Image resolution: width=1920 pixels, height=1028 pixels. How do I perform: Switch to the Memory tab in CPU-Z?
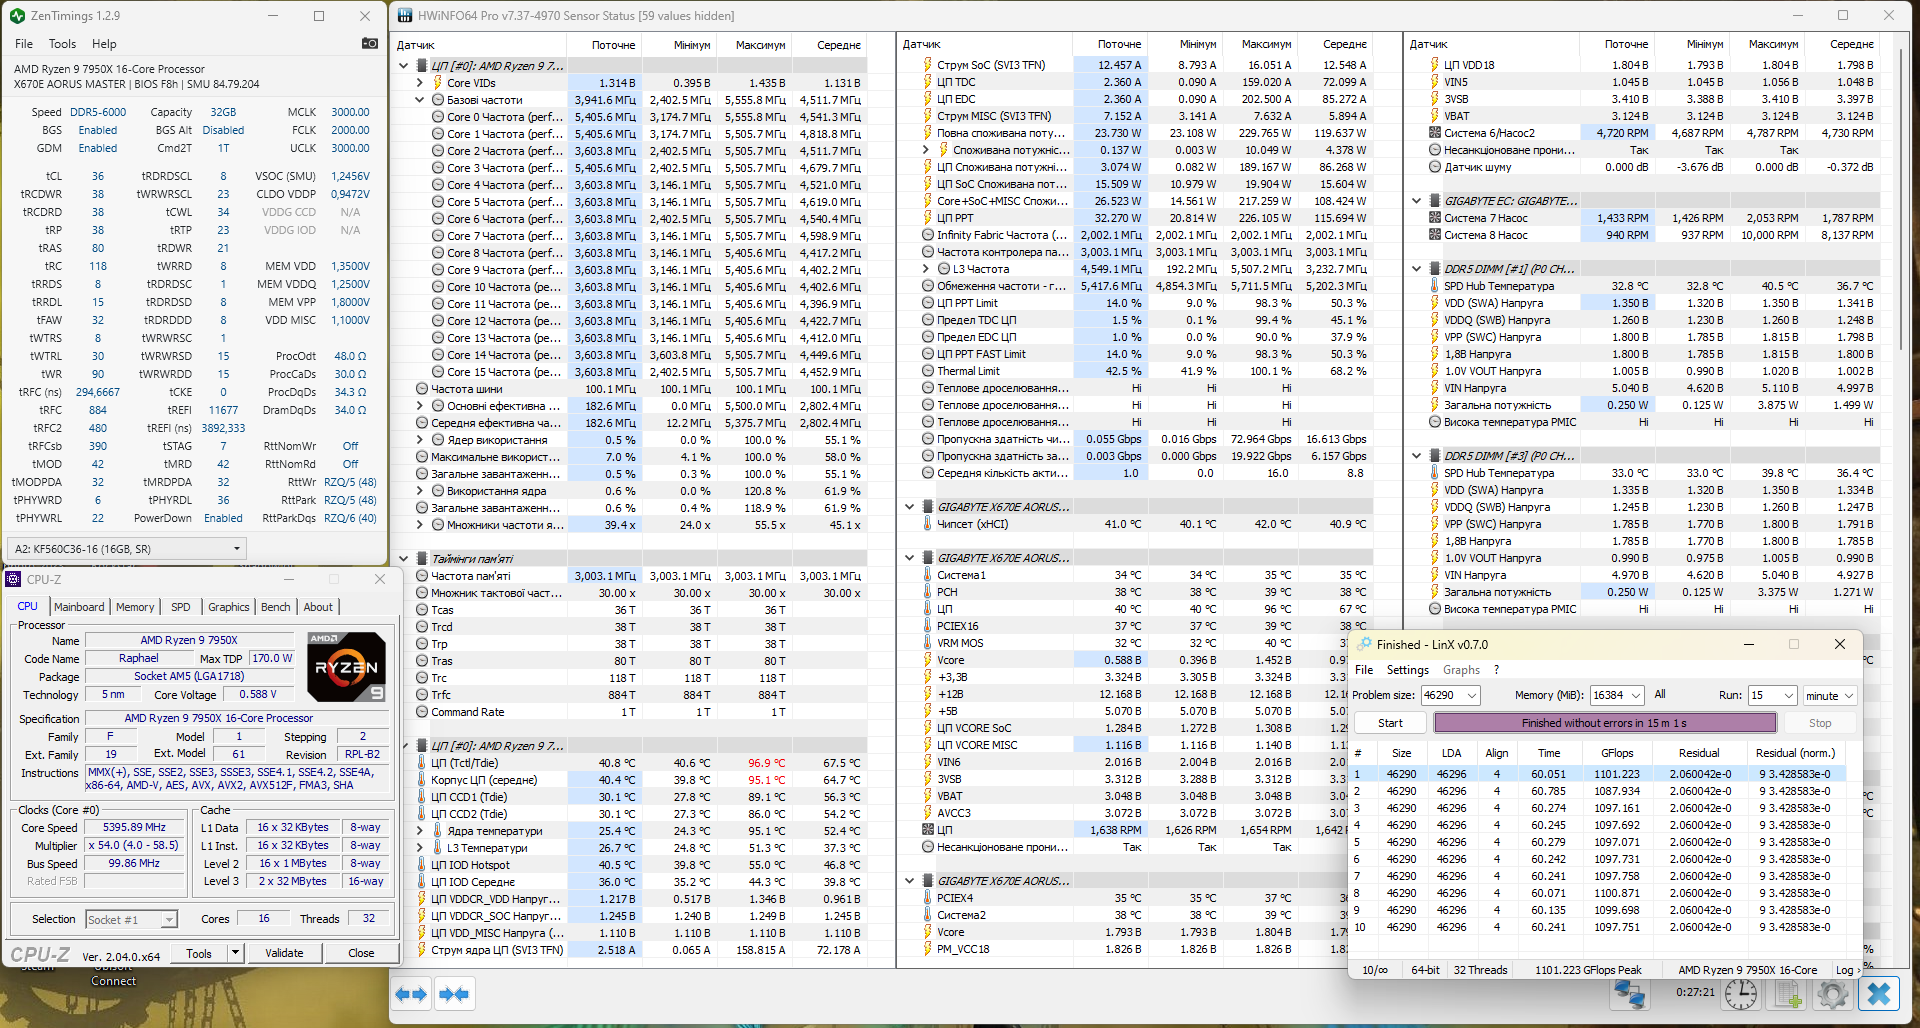coord(135,607)
